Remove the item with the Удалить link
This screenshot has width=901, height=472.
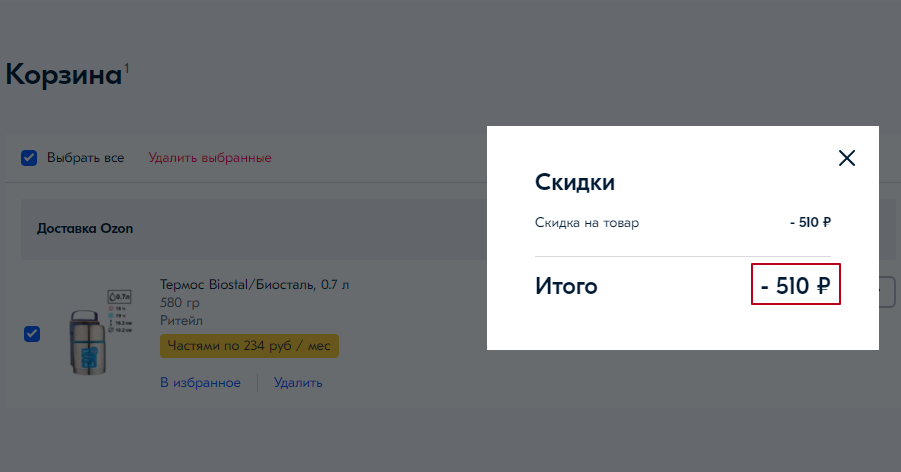(298, 383)
